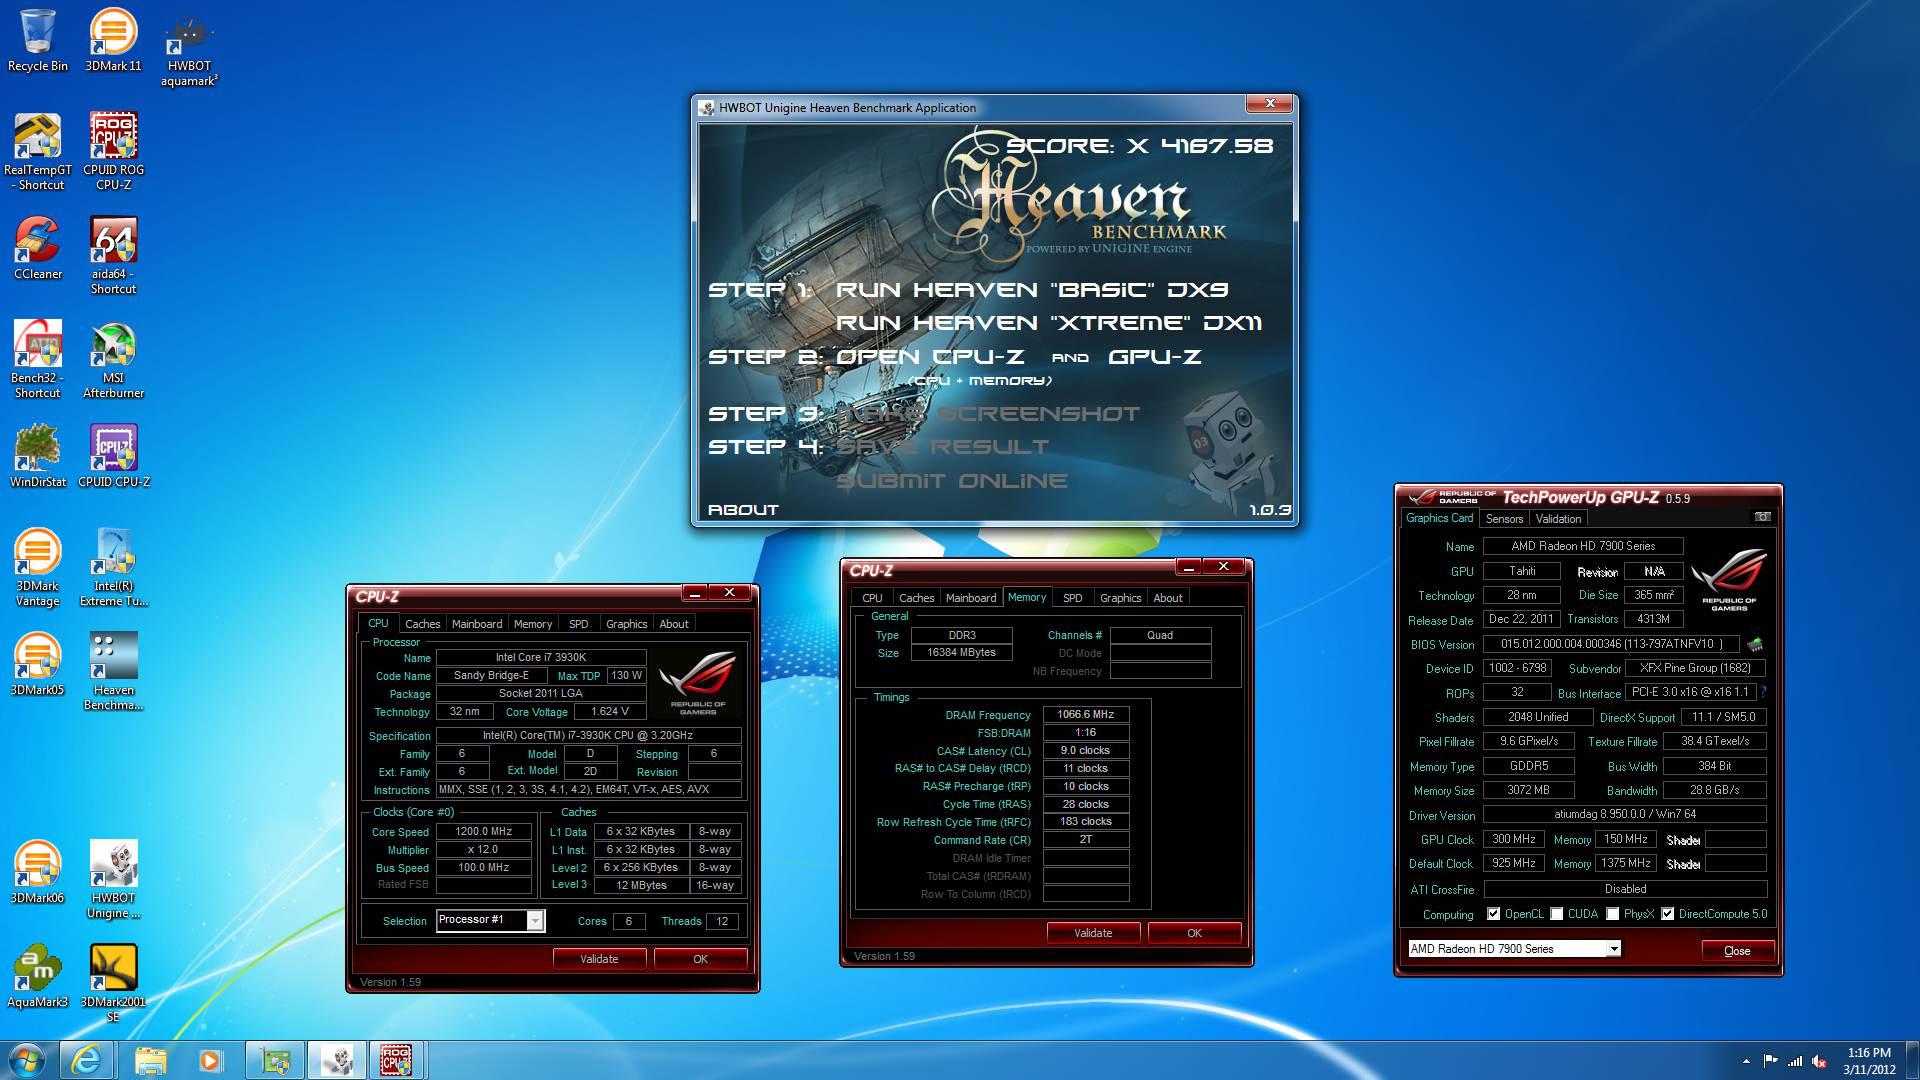Click OK in the left CPU-Z window
This screenshot has height=1080, width=1920.
click(x=700, y=959)
